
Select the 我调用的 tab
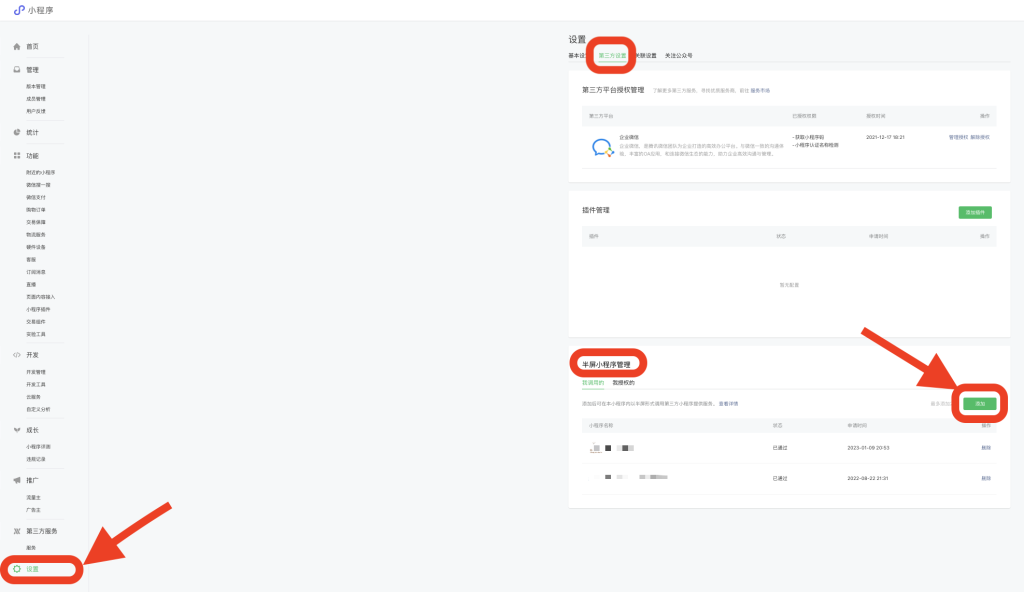(593, 383)
